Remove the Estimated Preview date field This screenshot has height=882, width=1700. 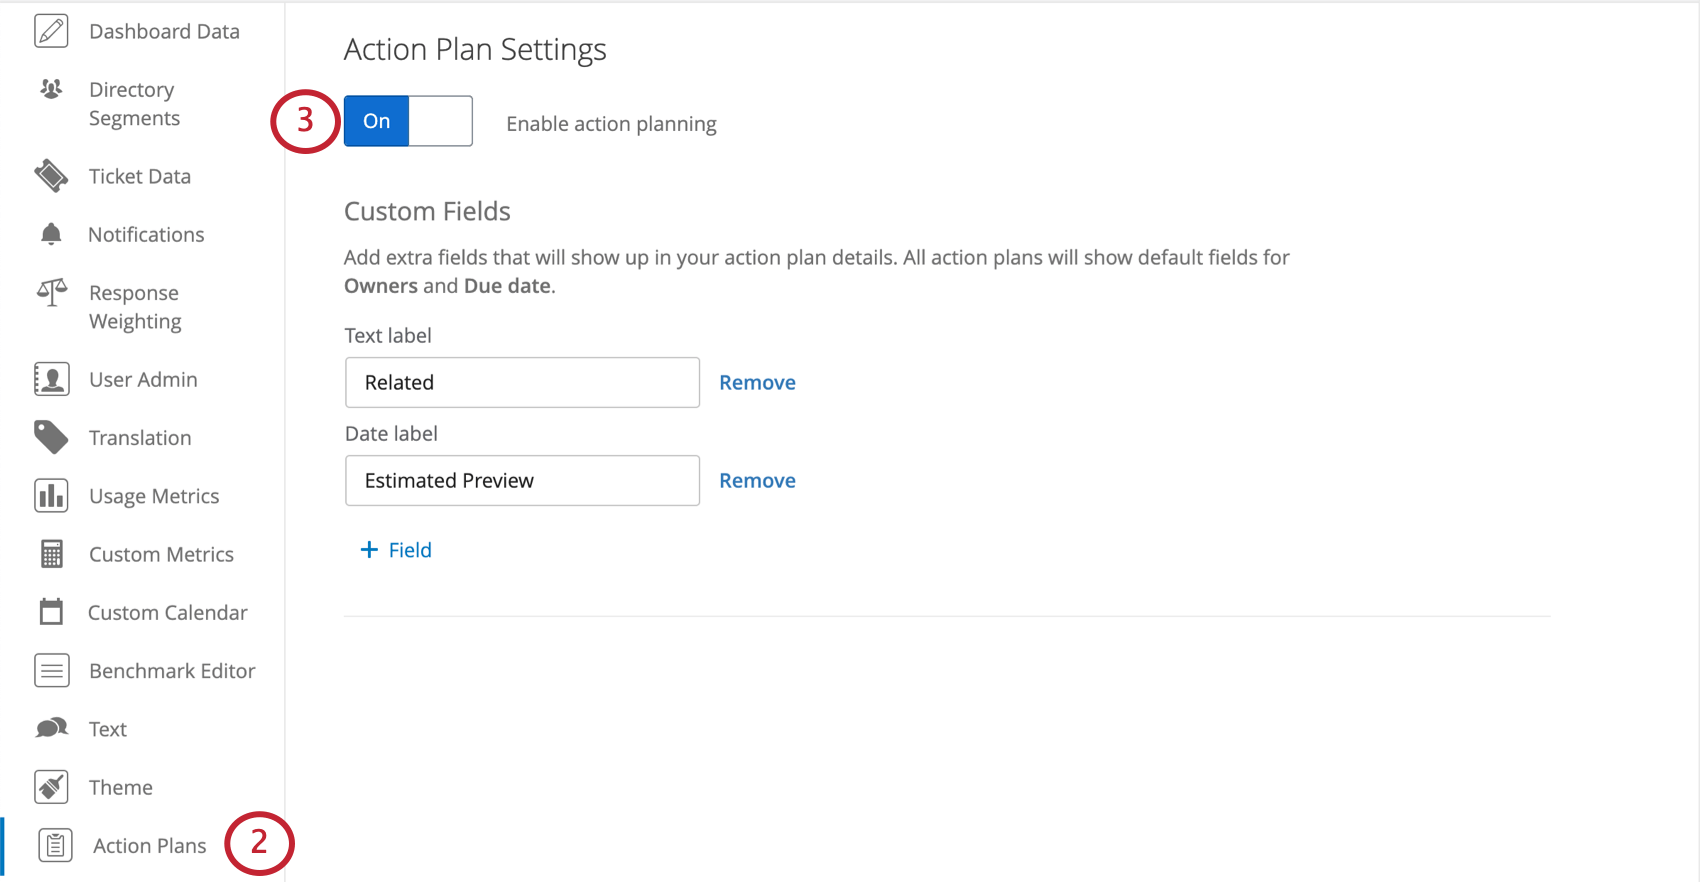click(757, 480)
